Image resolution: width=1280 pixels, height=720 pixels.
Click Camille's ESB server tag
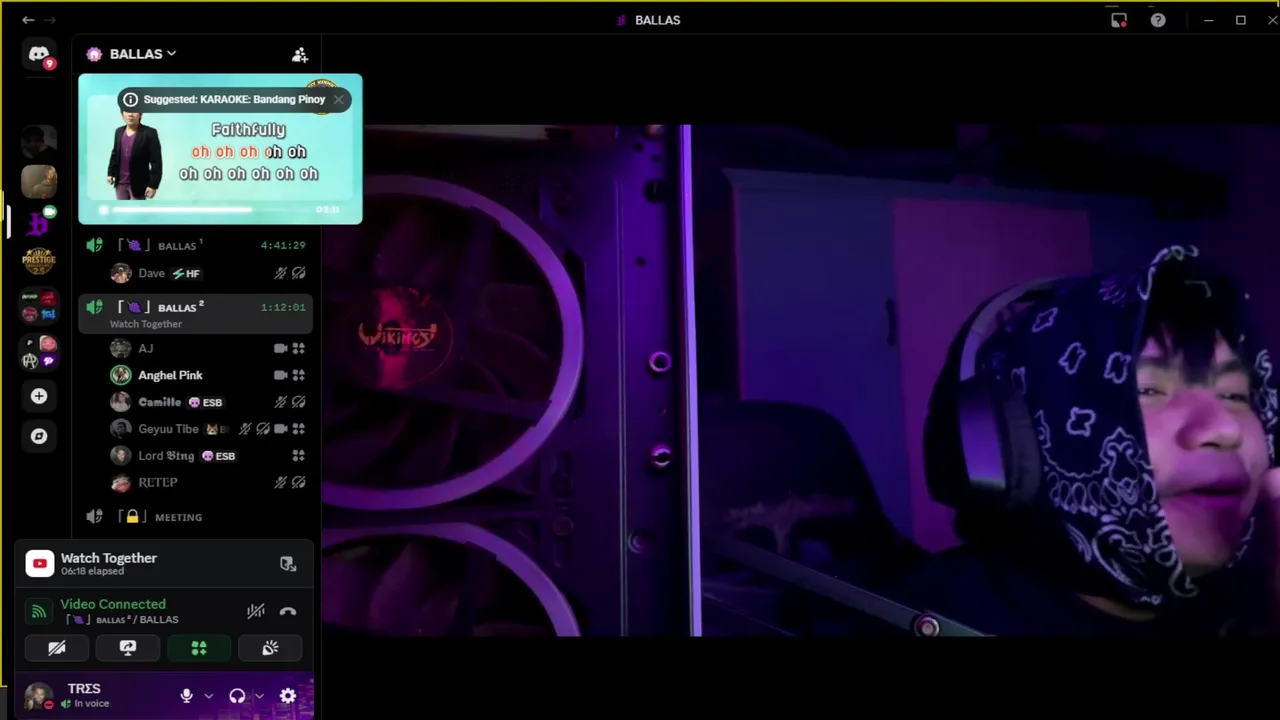pyautogui.click(x=204, y=402)
